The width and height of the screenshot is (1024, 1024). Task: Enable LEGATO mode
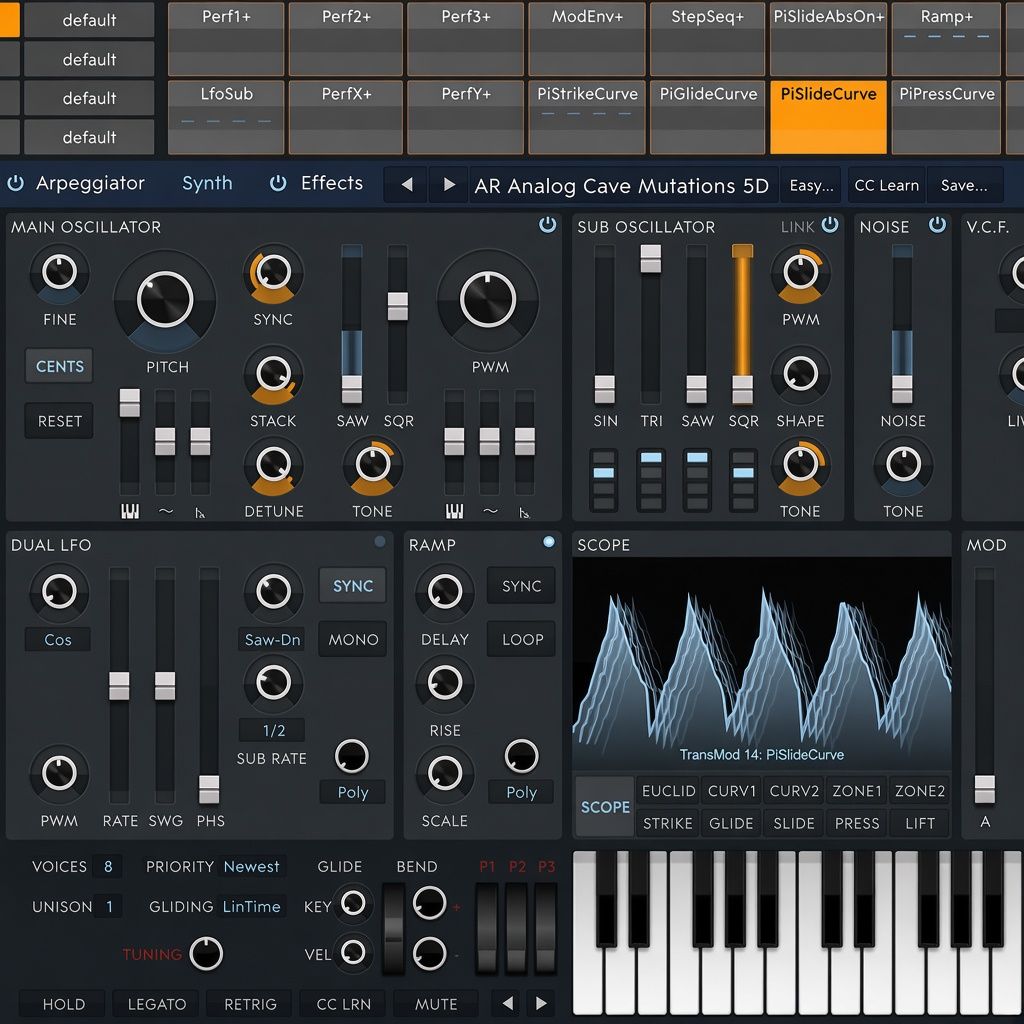(157, 1004)
